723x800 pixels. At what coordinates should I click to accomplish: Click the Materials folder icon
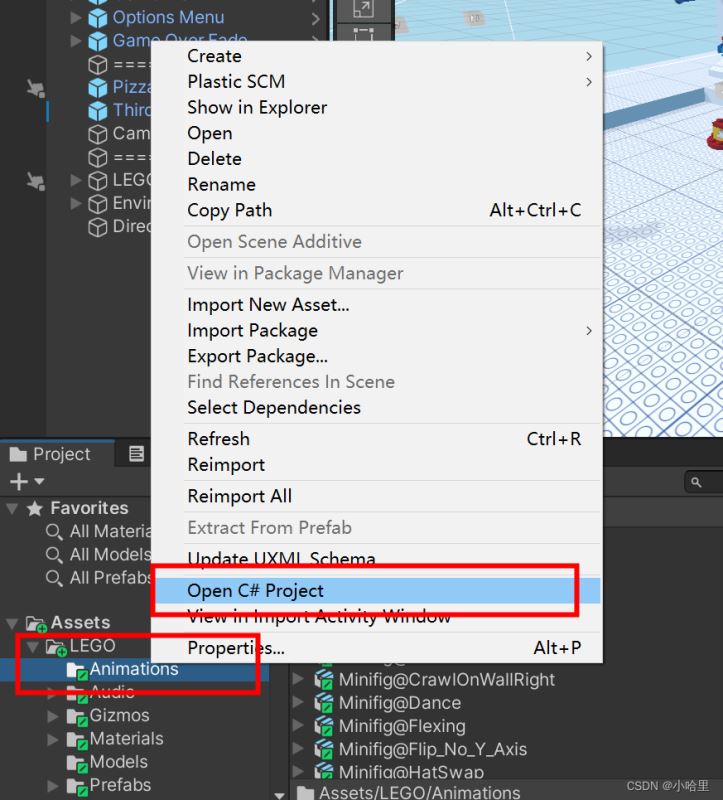[x=77, y=739]
